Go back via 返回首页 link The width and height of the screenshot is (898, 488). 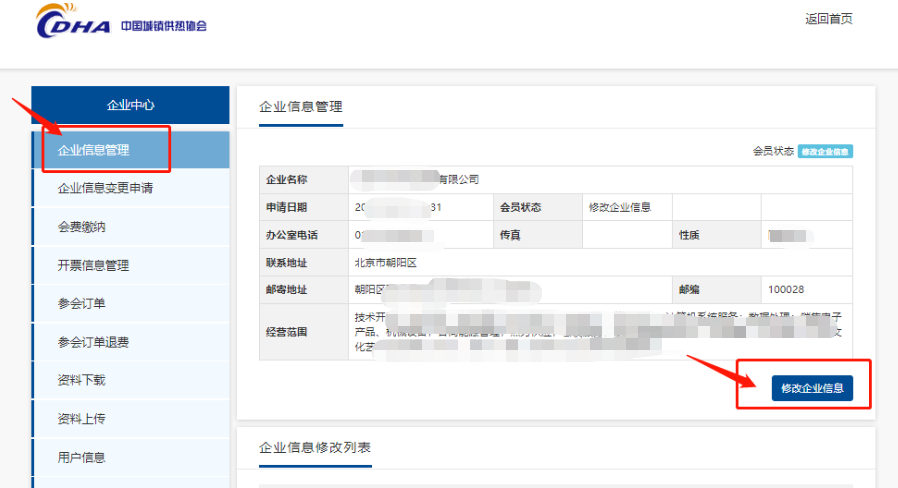tap(828, 19)
